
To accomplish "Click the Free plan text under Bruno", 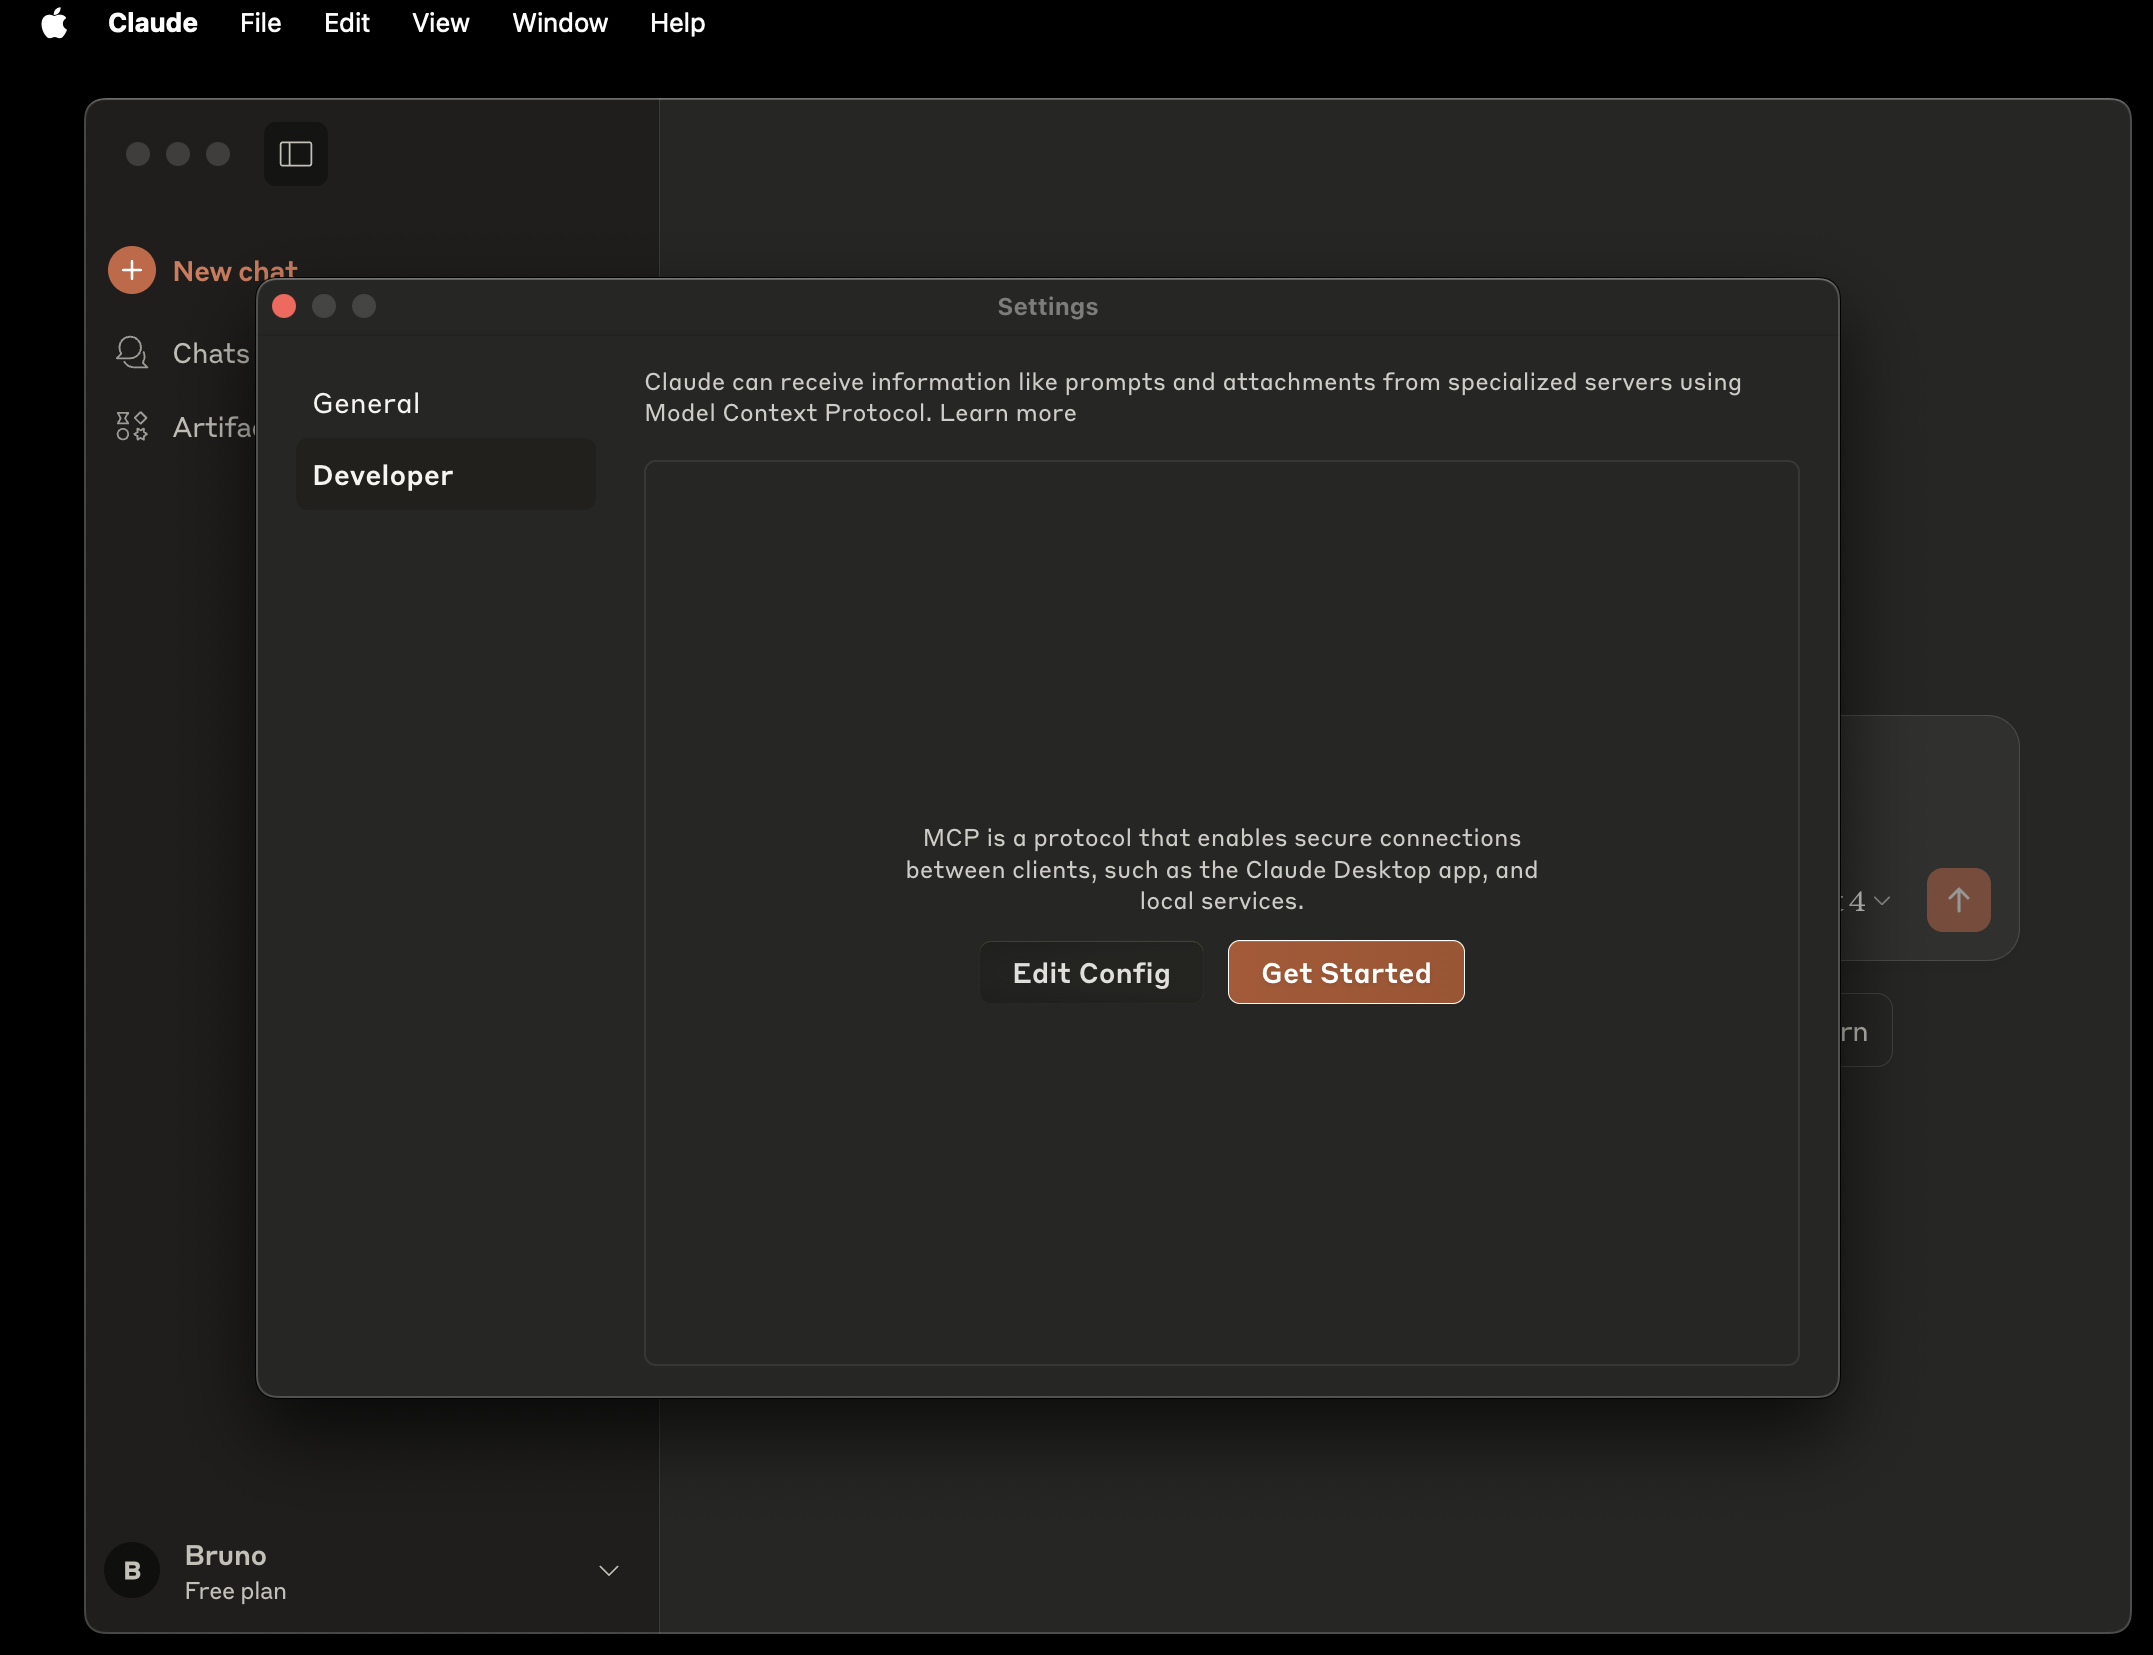I will point(236,1590).
